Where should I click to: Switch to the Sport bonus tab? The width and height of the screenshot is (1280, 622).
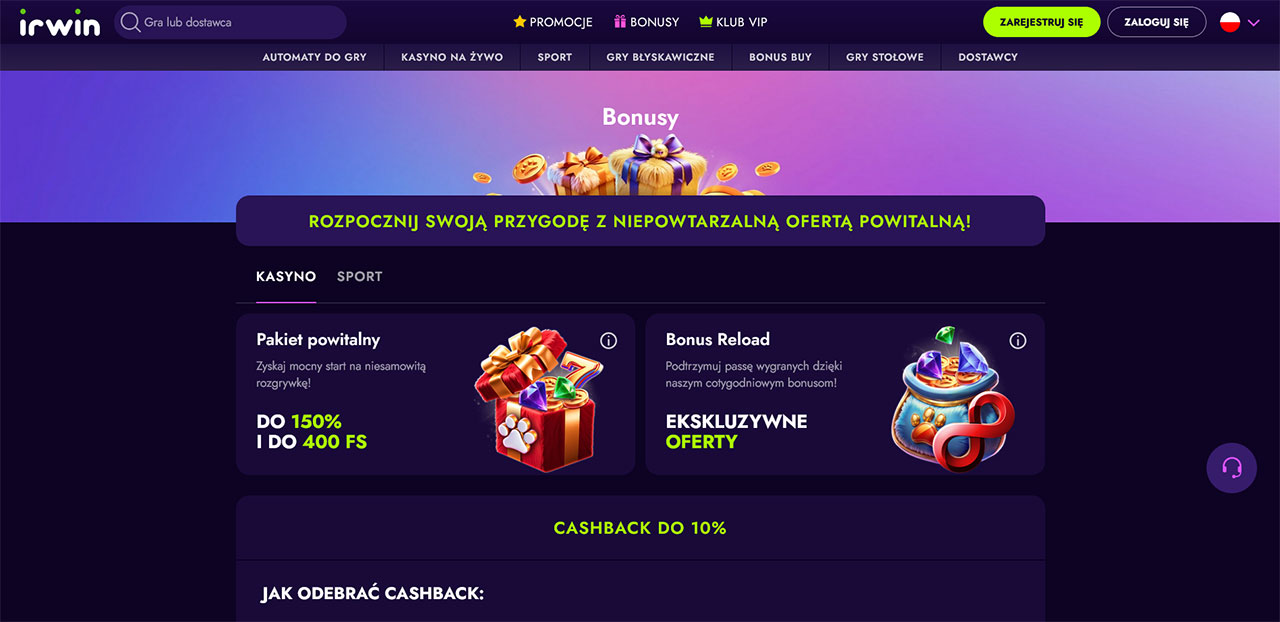360,277
